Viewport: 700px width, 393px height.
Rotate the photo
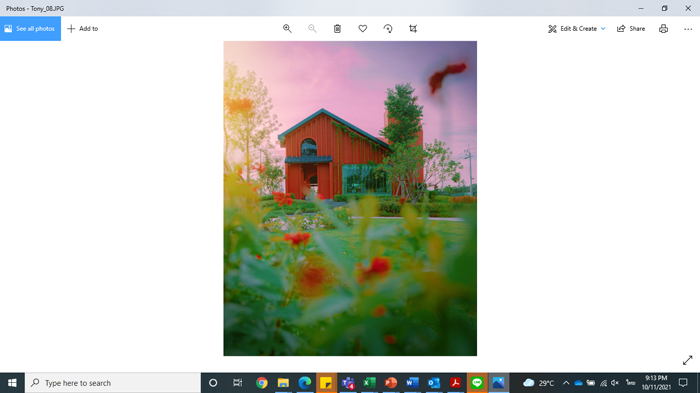[388, 29]
